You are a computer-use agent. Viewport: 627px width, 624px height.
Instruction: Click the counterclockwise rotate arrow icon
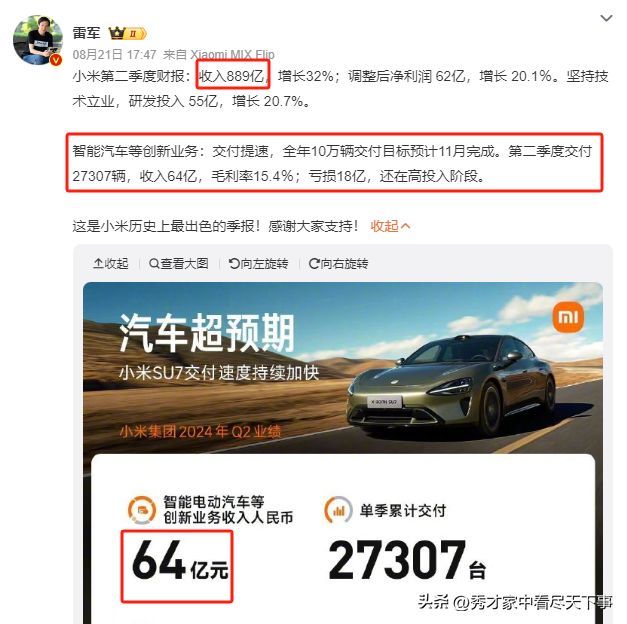(234, 264)
